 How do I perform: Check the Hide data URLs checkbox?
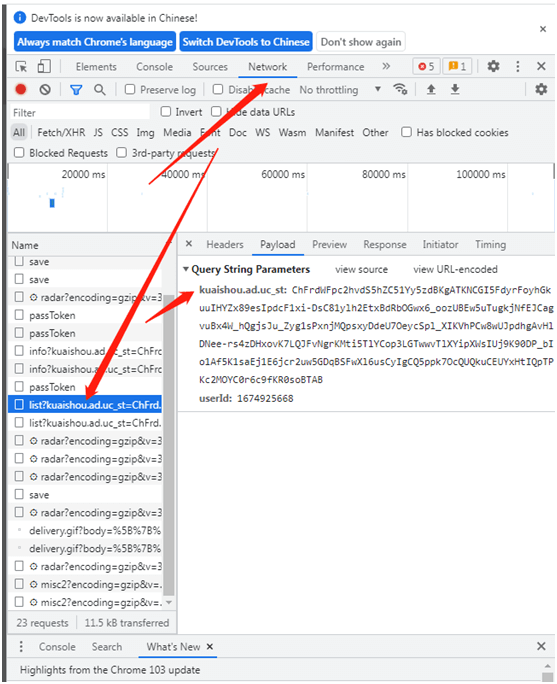point(216,112)
